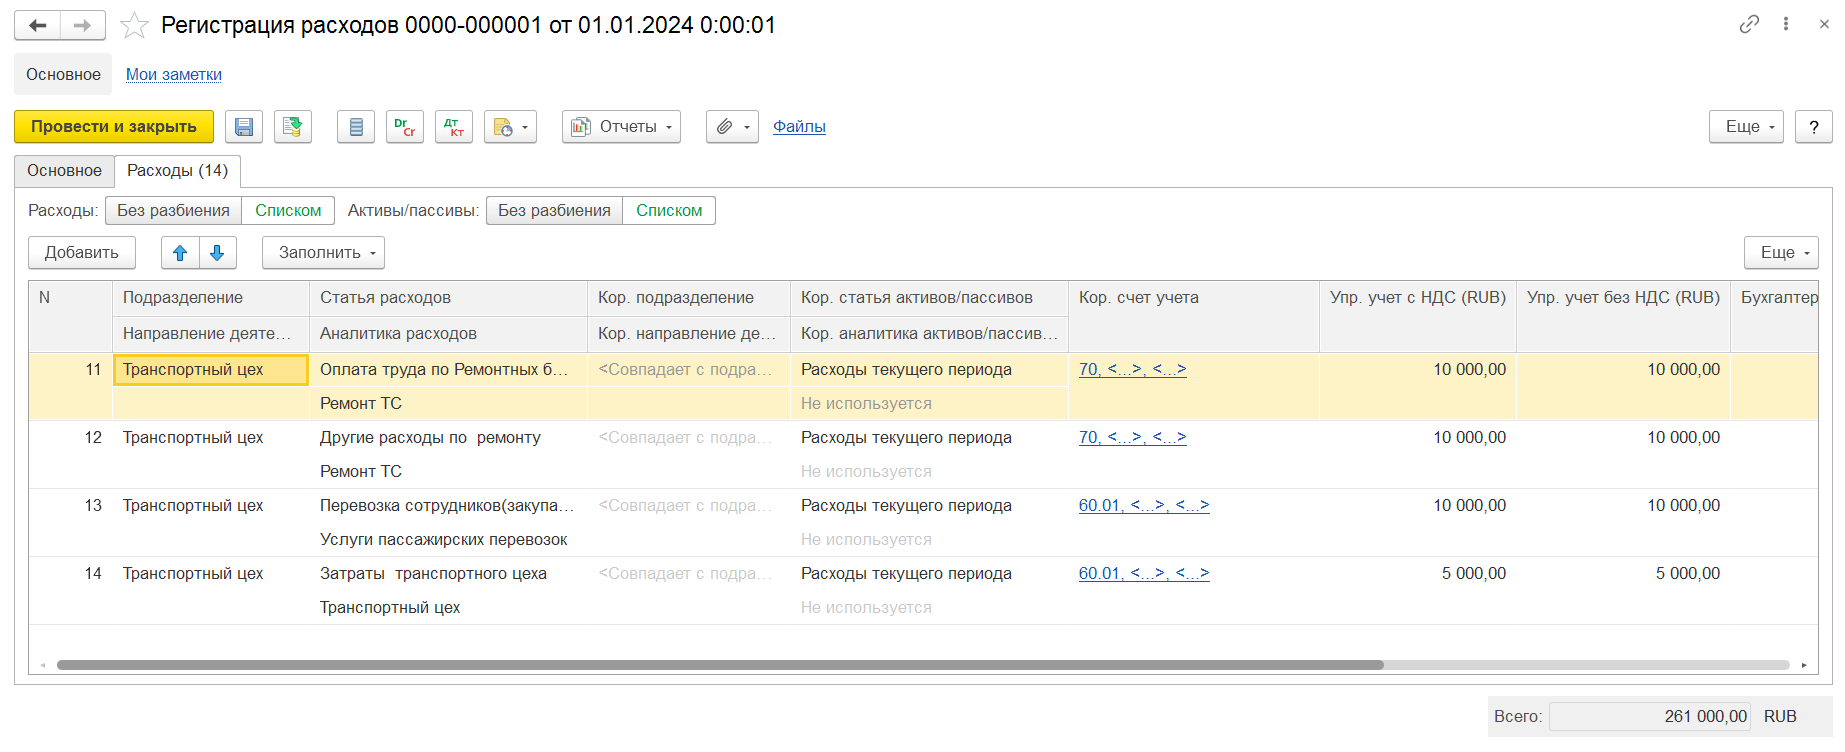Image resolution: width=1845 pixels, height=752 pixels.
Task: Select cell Оплата труда по Ремонтных б…
Action: [448, 370]
